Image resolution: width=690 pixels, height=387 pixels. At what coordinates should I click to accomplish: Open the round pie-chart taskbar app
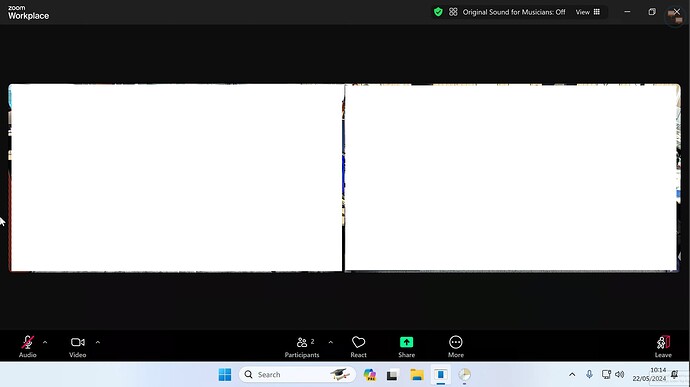(464, 375)
